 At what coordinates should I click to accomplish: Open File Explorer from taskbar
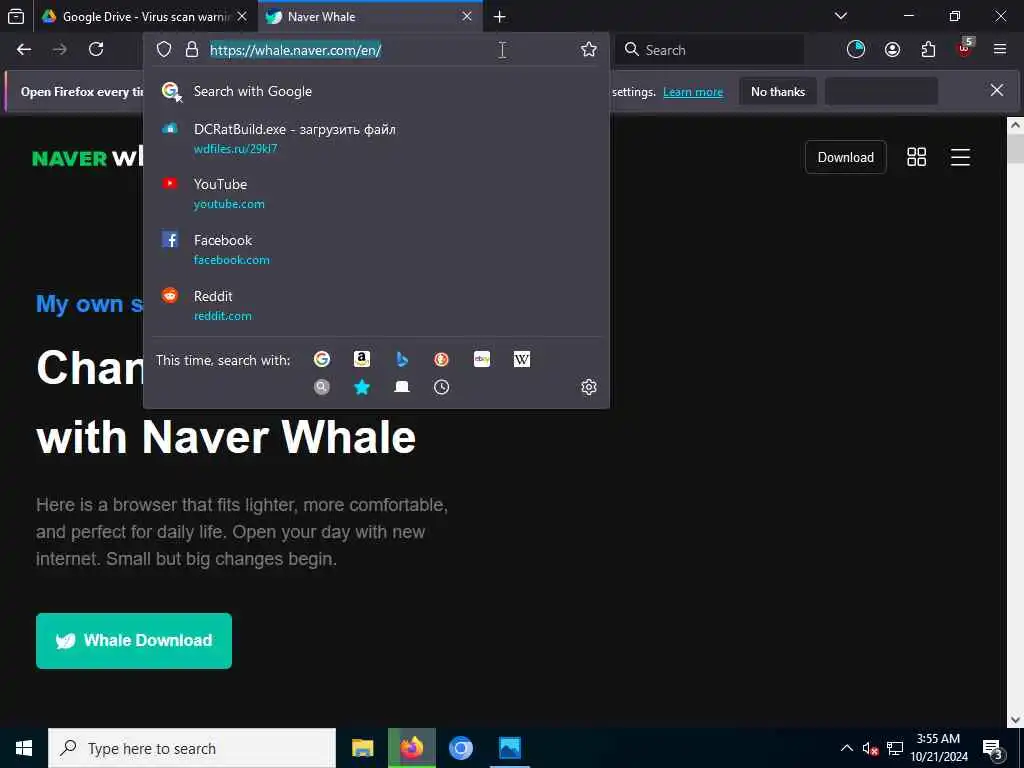362,748
